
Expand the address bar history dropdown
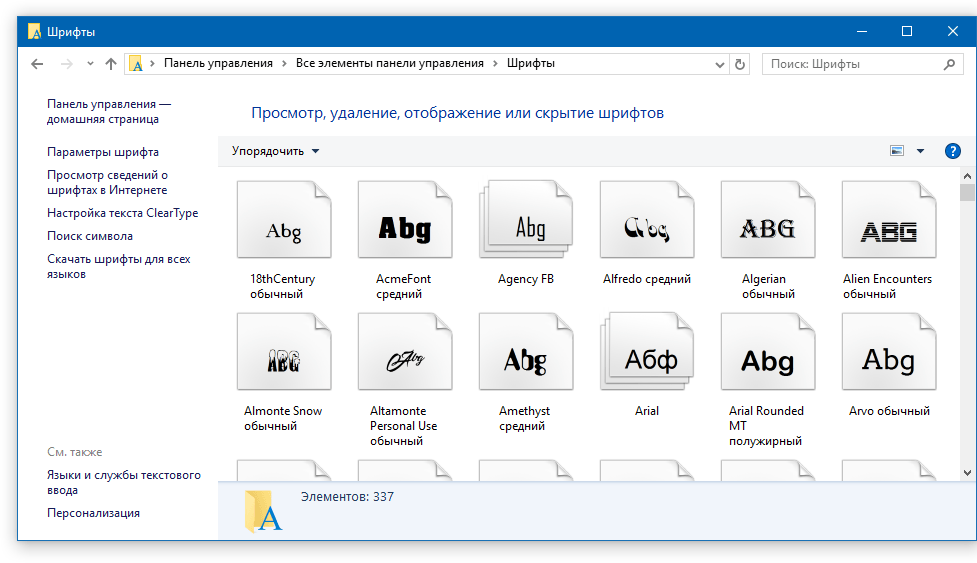(719, 64)
